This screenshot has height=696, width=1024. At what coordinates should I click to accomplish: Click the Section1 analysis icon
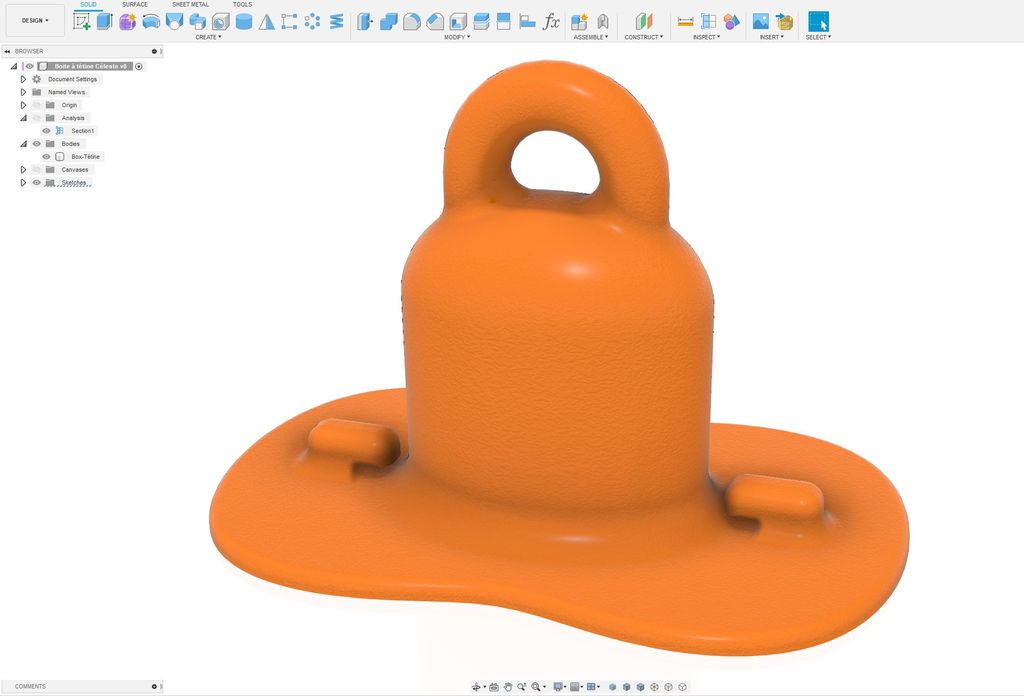(x=59, y=131)
